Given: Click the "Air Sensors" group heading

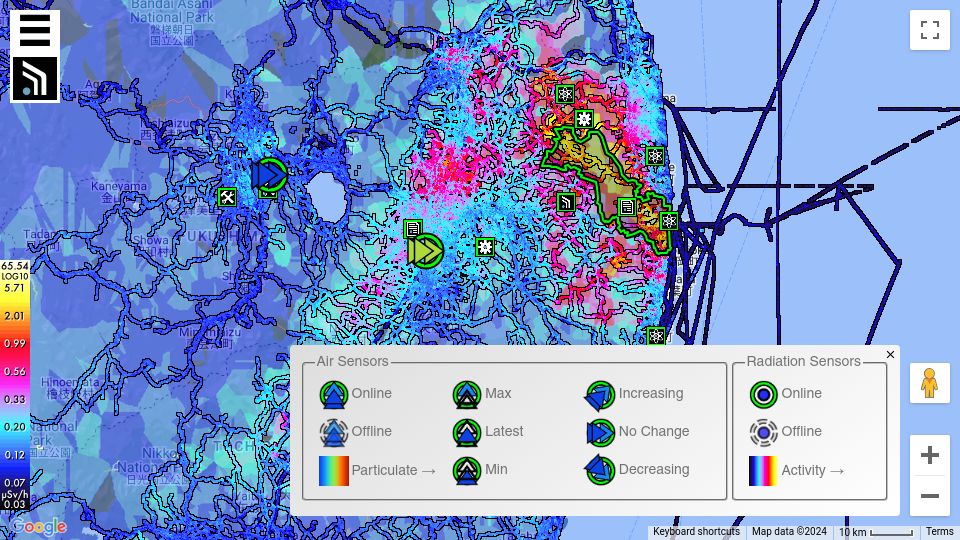Looking at the screenshot, I should click(352, 361).
